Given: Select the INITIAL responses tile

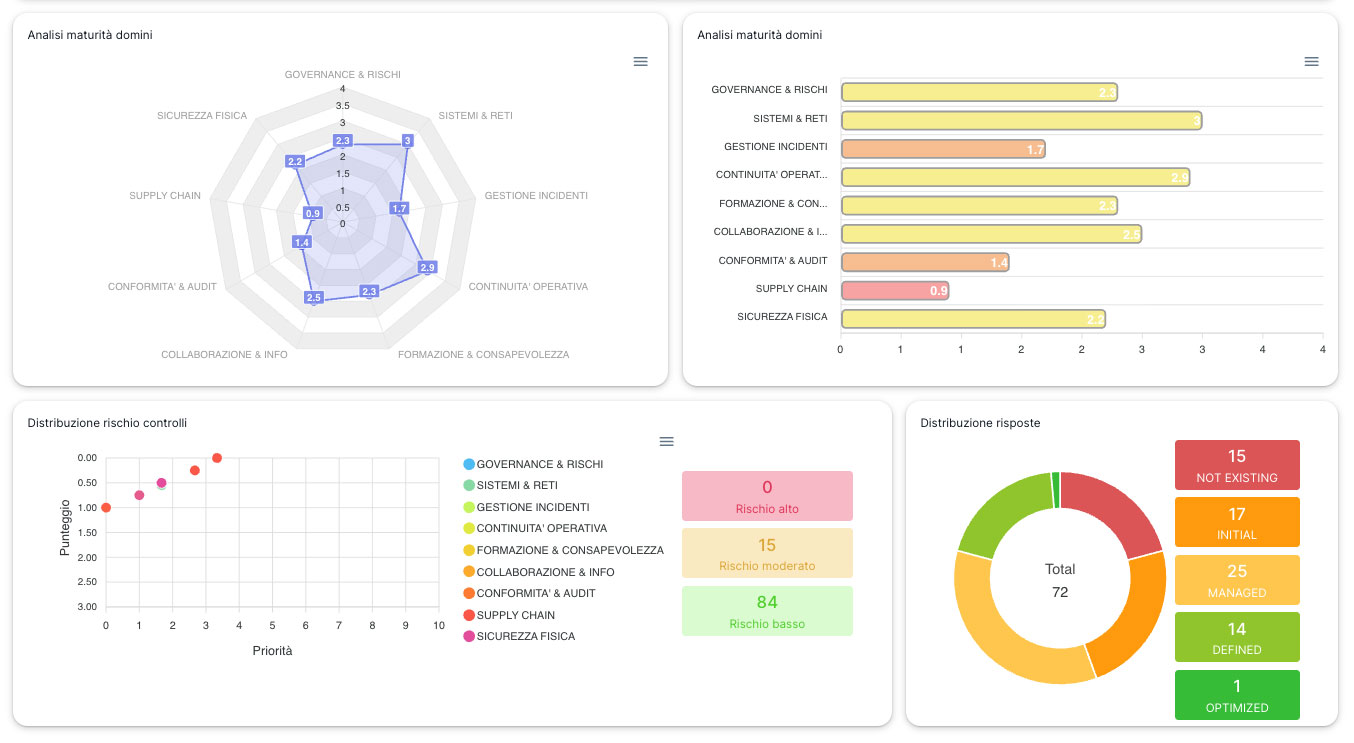Looking at the screenshot, I should tap(1237, 522).
